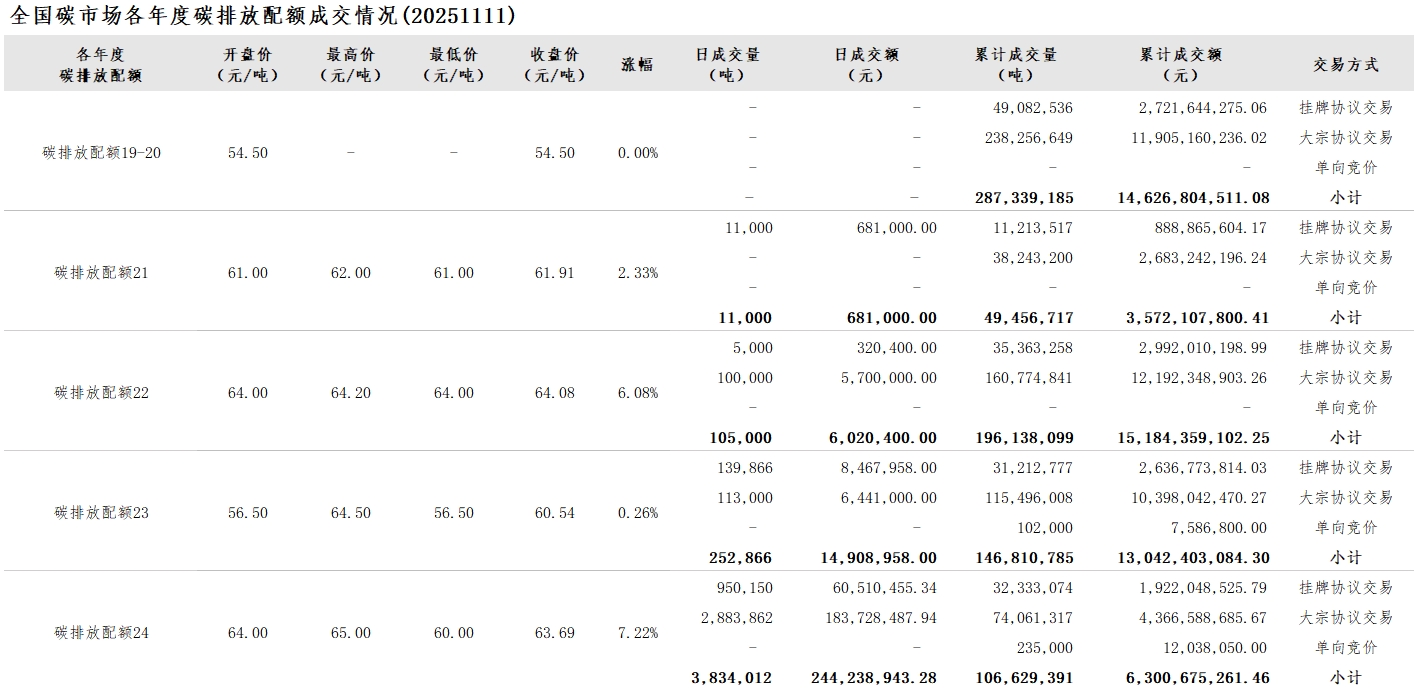The width and height of the screenshot is (1420, 694).
Task: Select daily turnover subtotal 244,238,943.28
Action: (873, 678)
